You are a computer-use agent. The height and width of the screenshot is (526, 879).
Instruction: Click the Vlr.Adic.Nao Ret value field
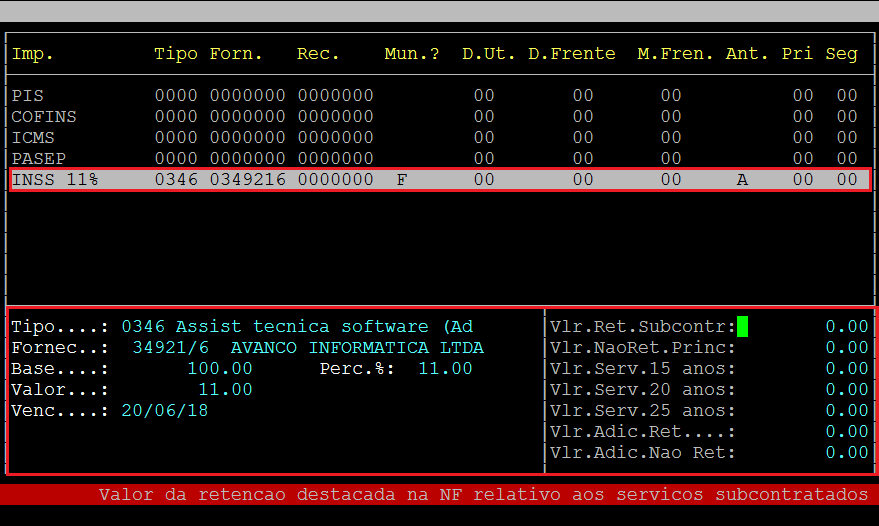click(846, 453)
